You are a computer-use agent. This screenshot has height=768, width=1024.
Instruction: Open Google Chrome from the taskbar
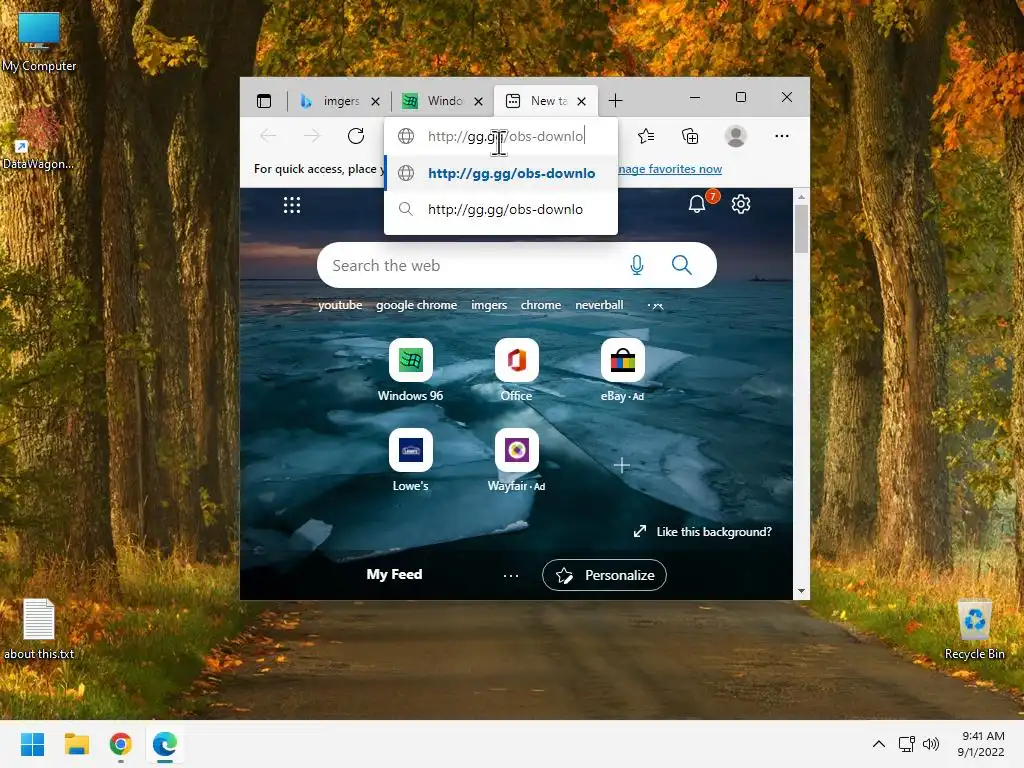click(120, 744)
